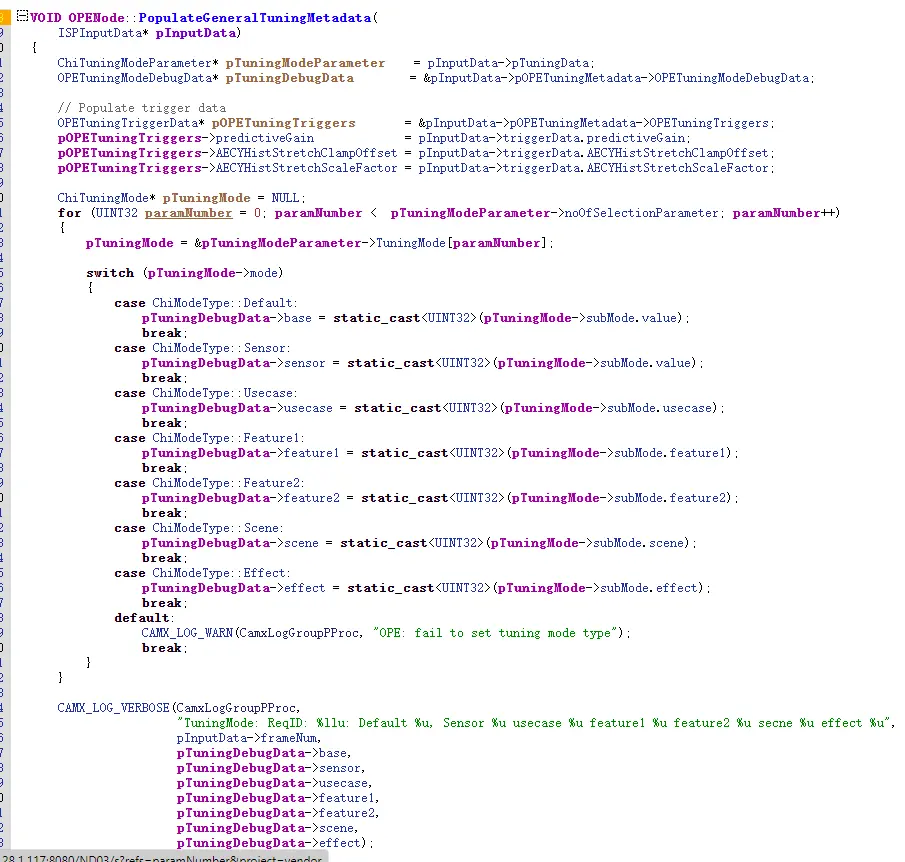905x862 pixels.
Task: Click mode member in switch expression
Action: pos(264,273)
